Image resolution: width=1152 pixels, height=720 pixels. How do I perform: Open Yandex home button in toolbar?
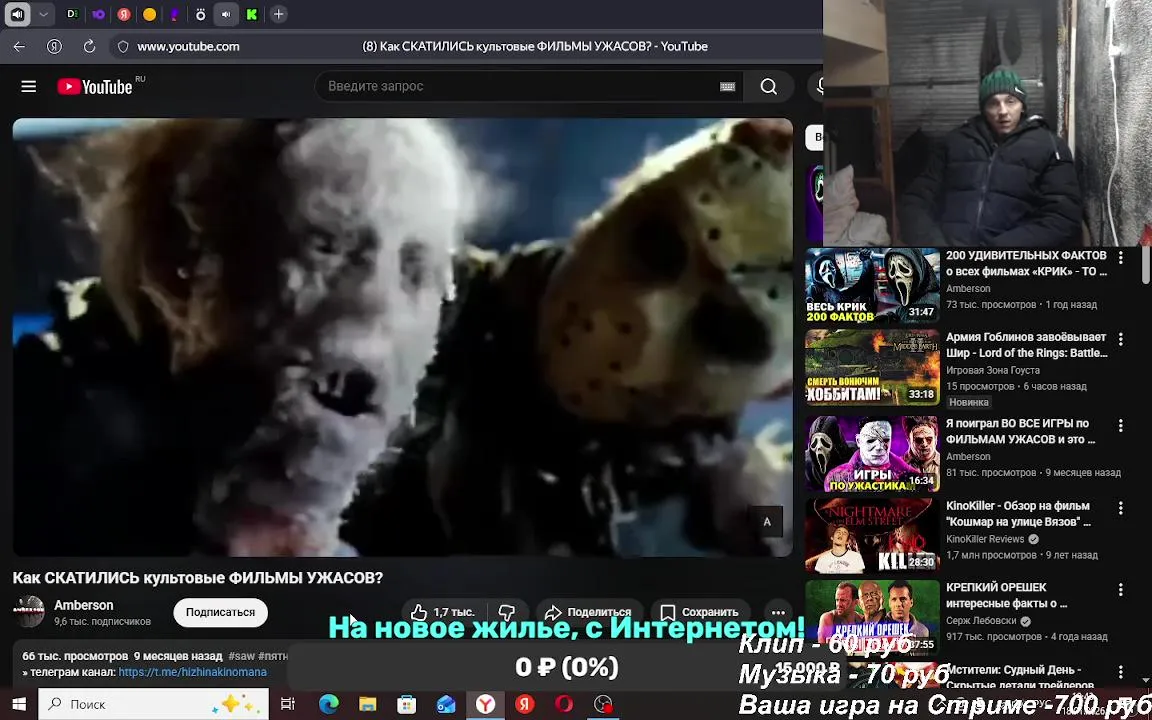54,46
